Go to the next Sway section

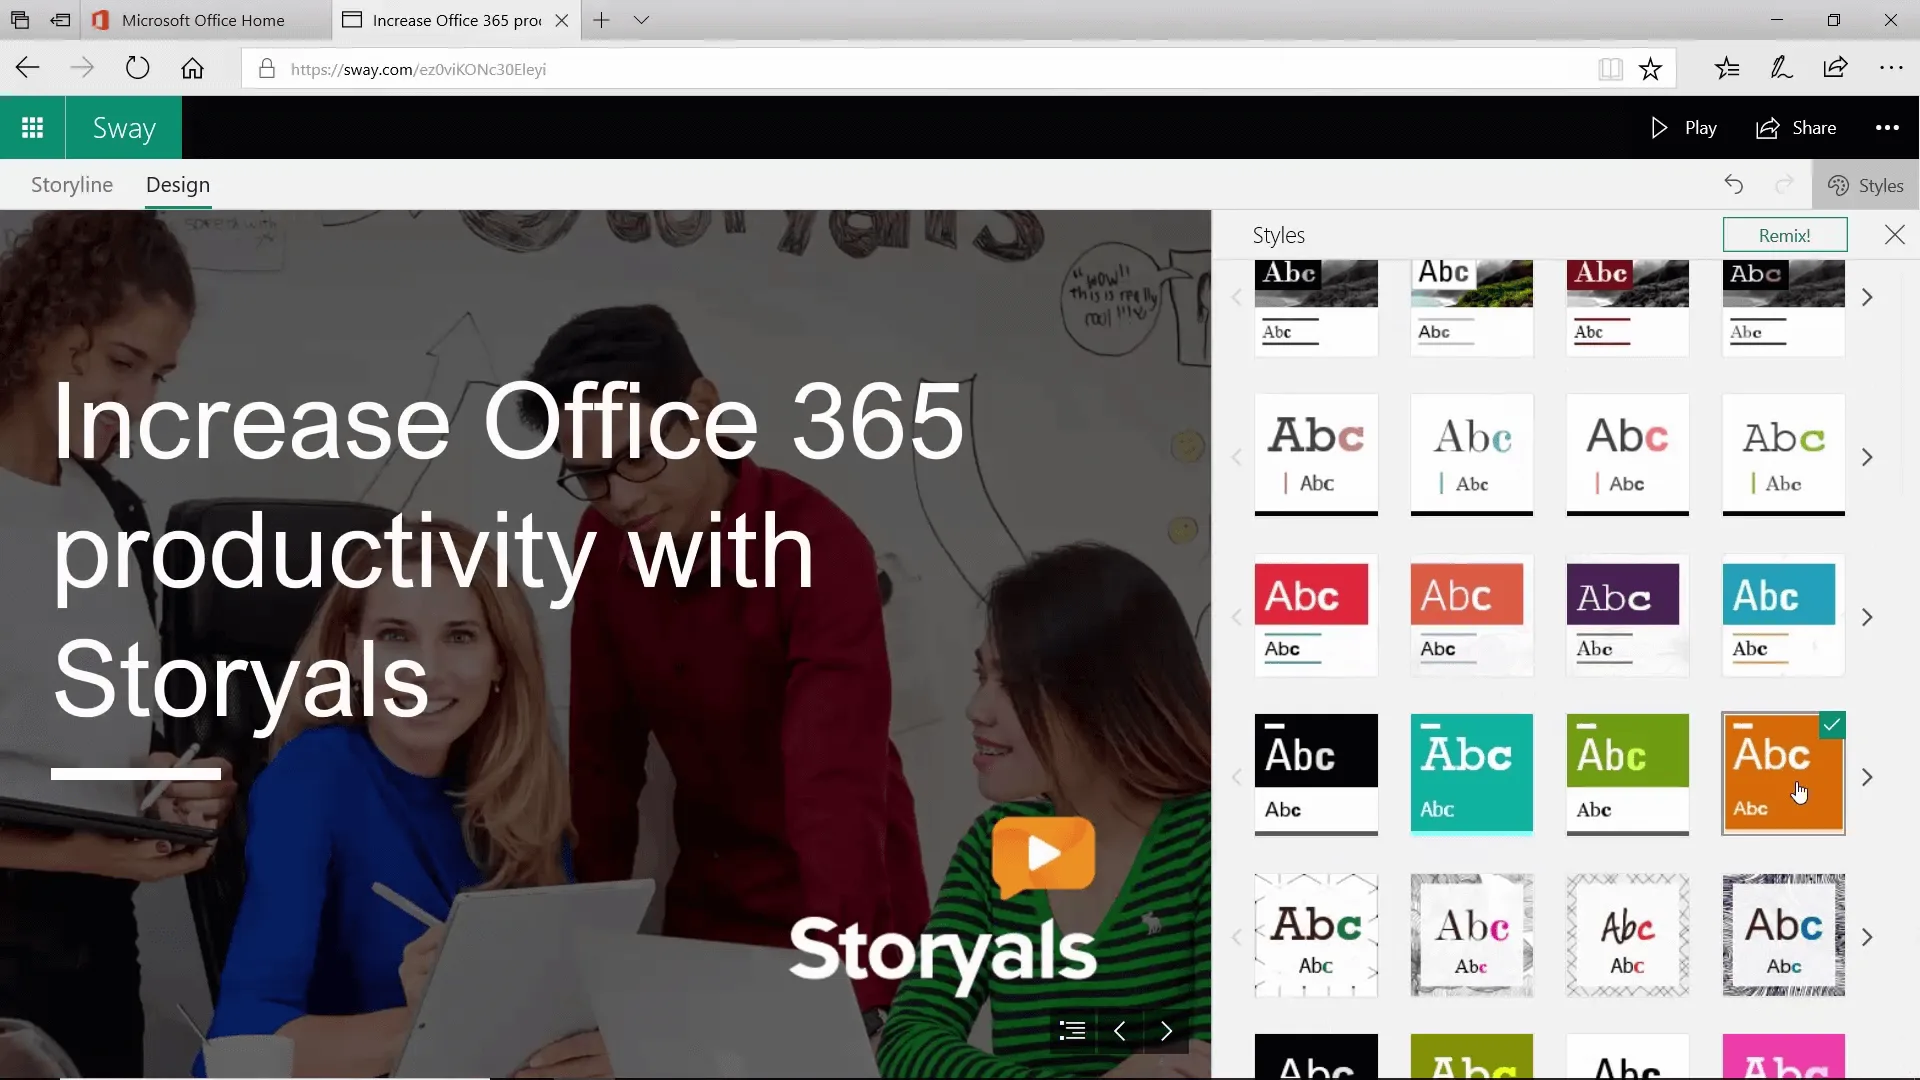[x=1166, y=1031]
